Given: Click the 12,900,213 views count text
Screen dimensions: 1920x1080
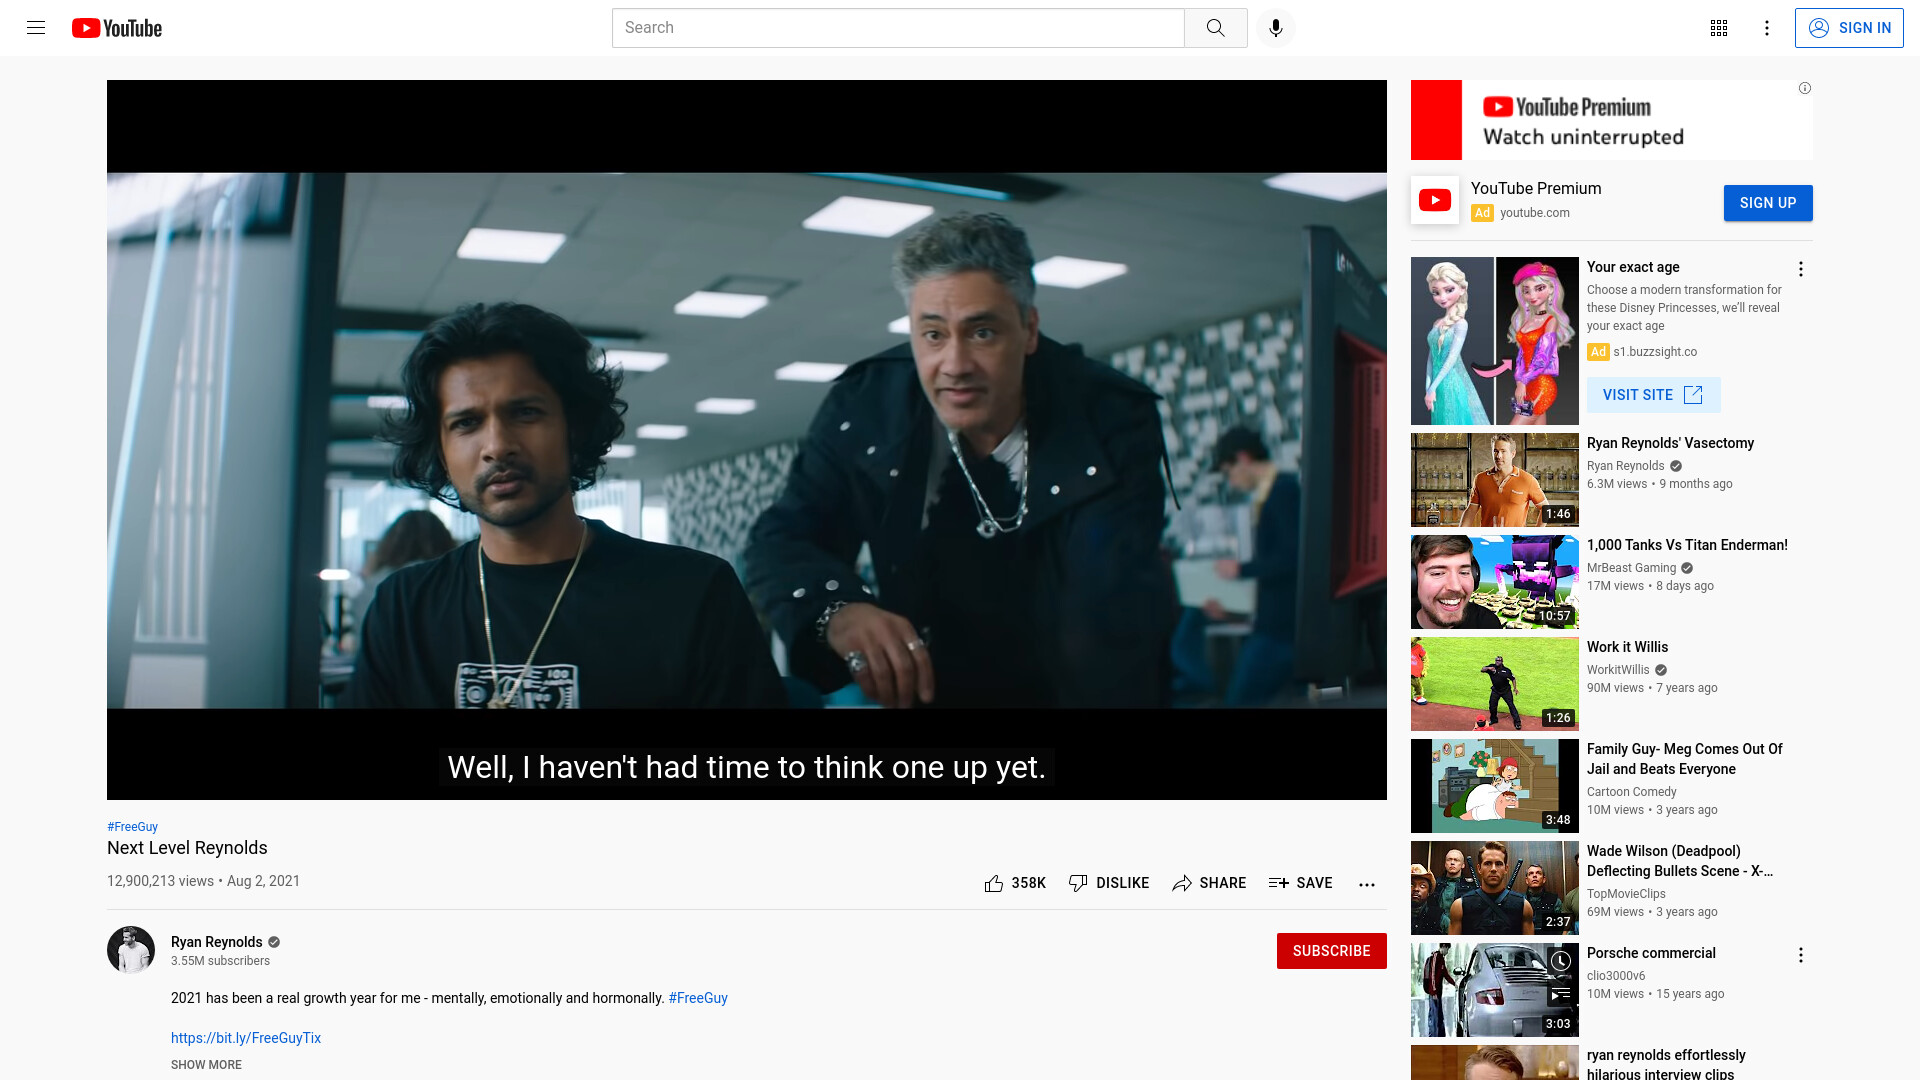Looking at the screenshot, I should [160, 881].
